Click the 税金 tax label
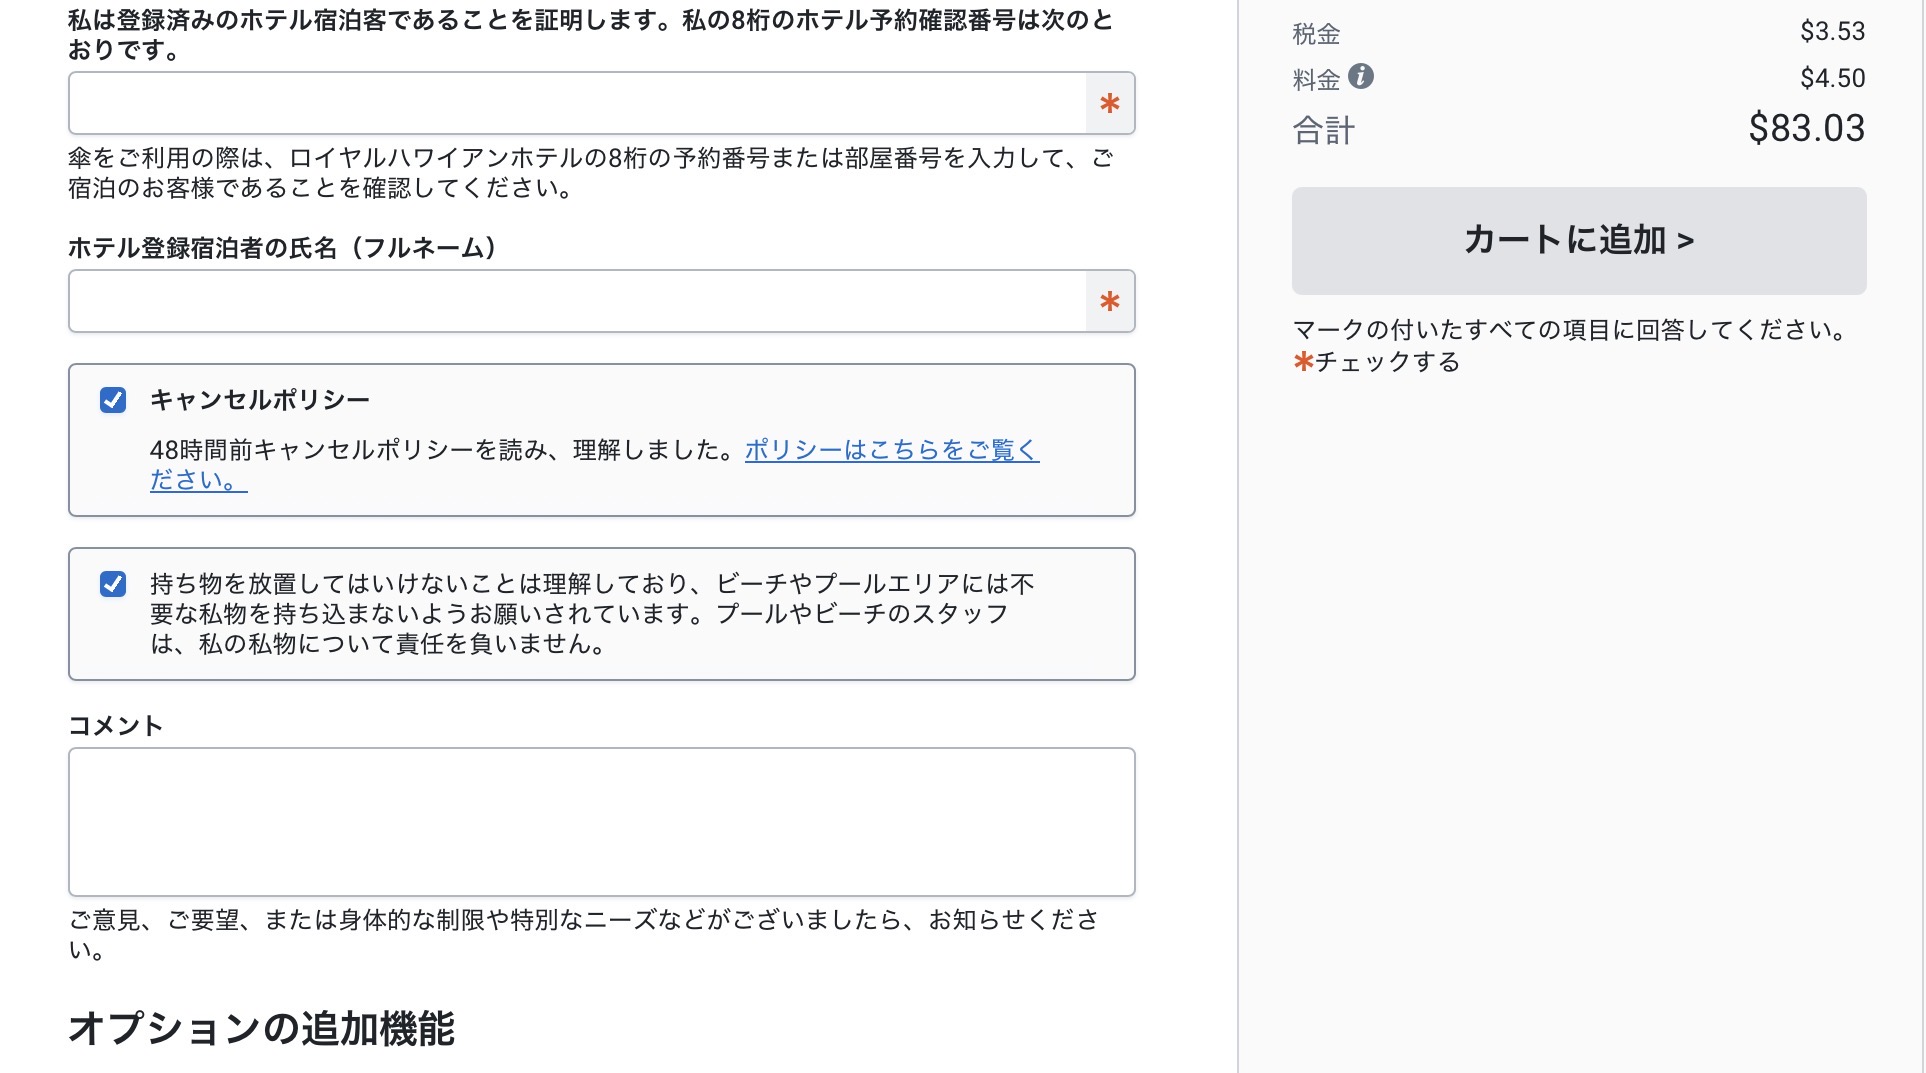Image resolution: width=1926 pixels, height=1073 pixels. coord(1315,30)
